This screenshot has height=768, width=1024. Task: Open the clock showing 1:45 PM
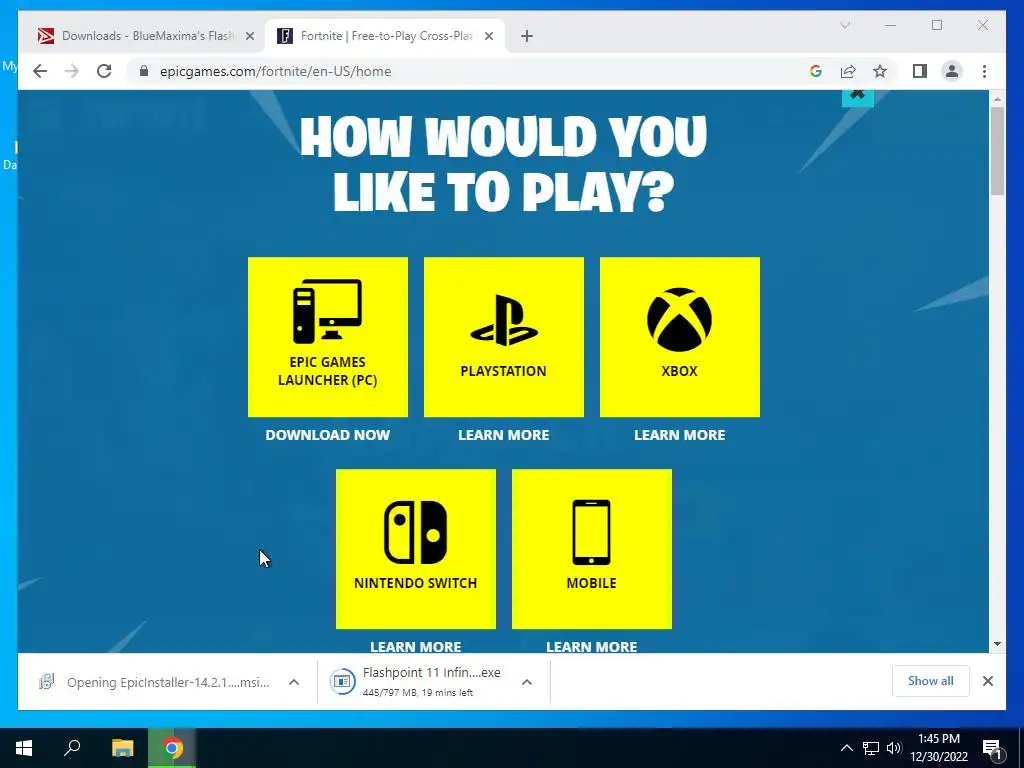pyautogui.click(x=939, y=748)
